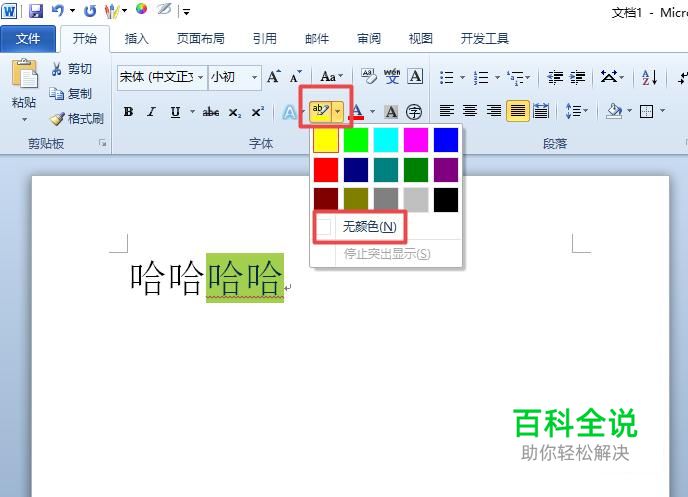Click the Character Border icon
Screen dimensions: 688x497
pos(415,76)
